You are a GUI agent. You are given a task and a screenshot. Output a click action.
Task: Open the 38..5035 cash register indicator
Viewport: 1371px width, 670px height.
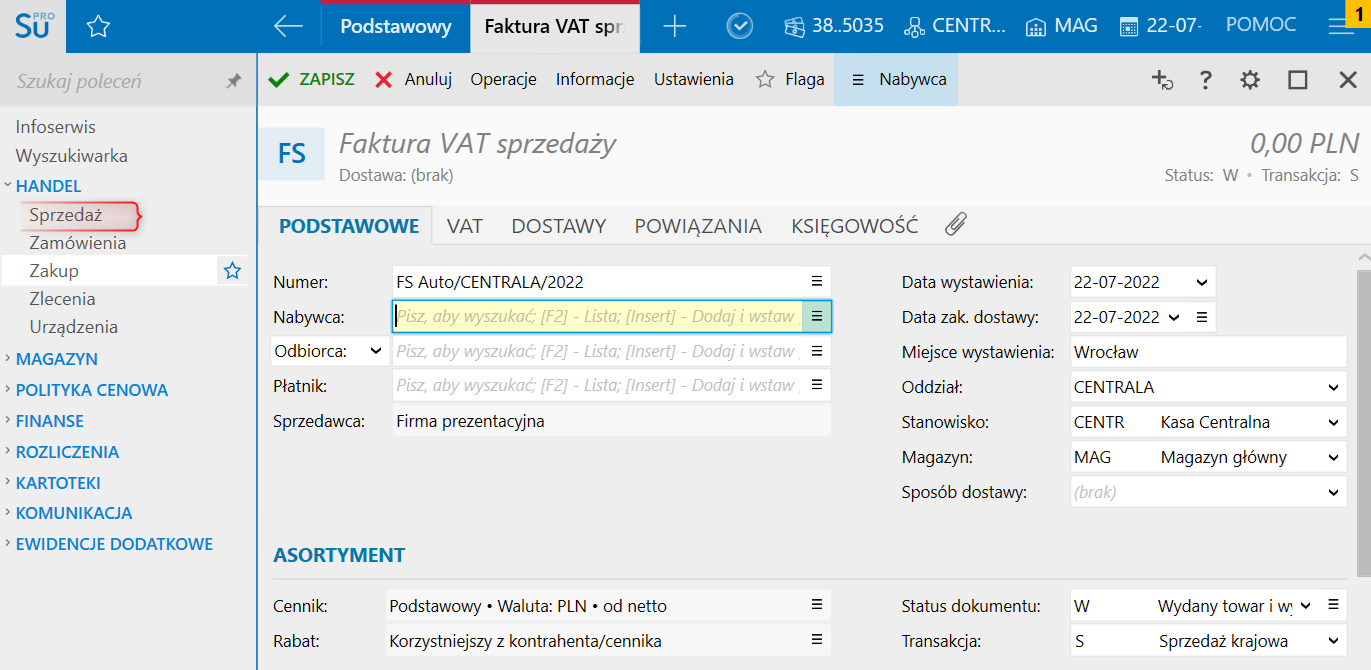coord(833,26)
